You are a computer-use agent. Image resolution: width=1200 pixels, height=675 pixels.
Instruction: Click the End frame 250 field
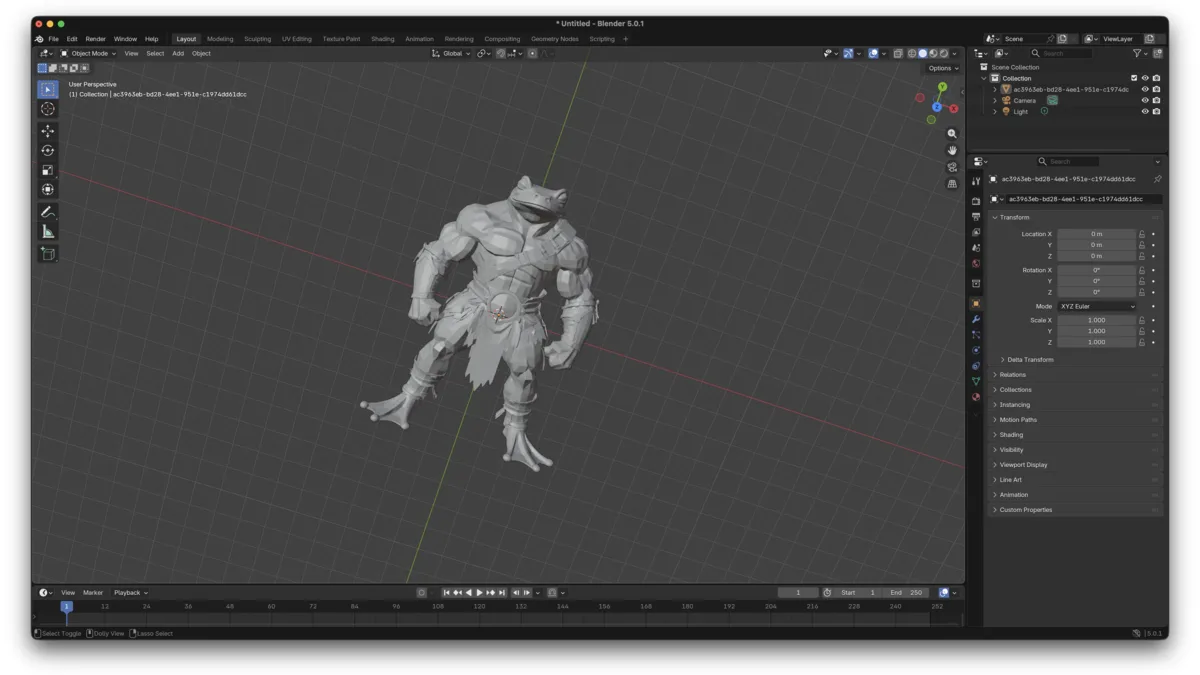(x=906, y=592)
